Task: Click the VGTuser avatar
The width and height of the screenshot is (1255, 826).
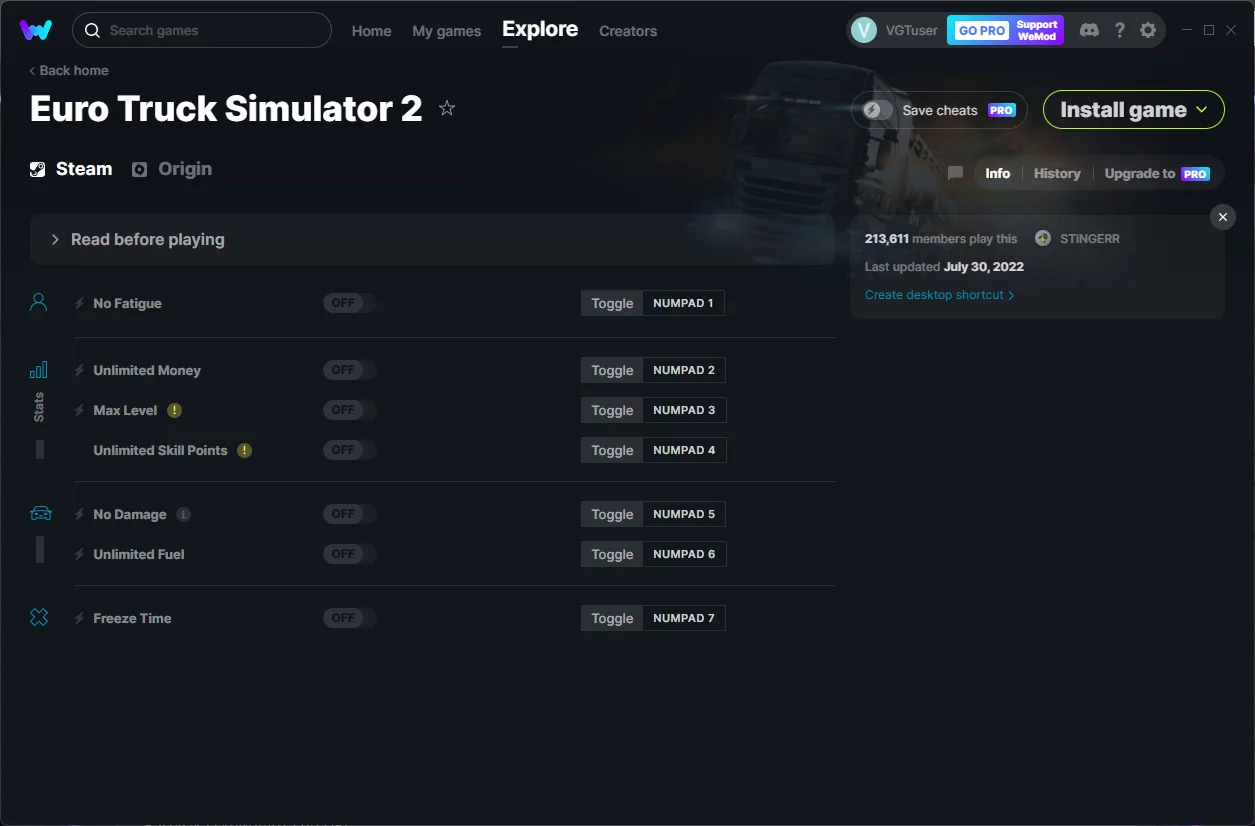Action: pyautogui.click(x=863, y=30)
